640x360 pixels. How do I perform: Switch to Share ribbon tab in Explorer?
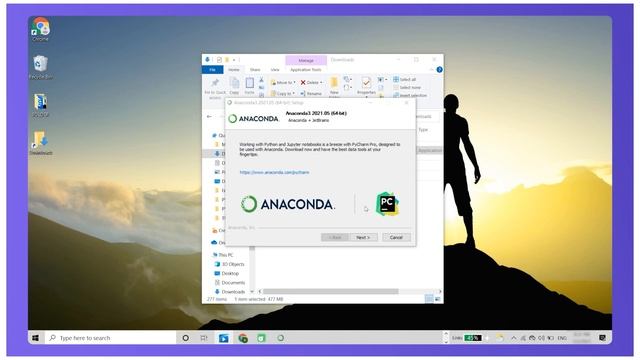[x=255, y=70]
